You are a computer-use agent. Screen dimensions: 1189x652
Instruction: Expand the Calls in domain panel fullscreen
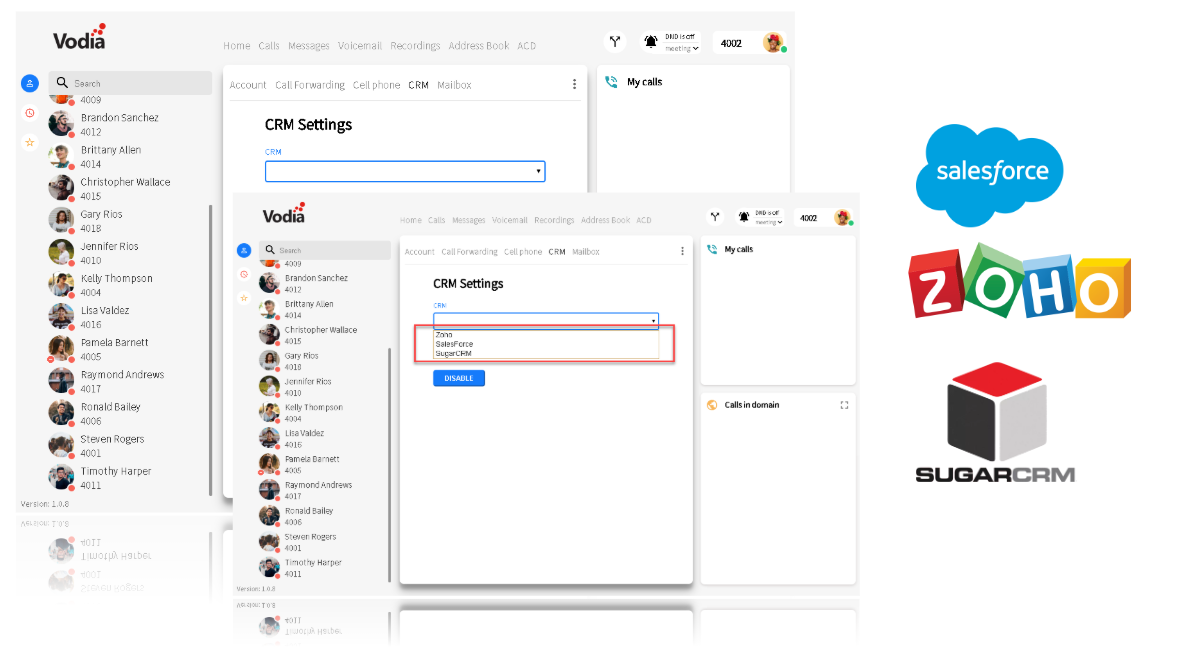coord(844,405)
